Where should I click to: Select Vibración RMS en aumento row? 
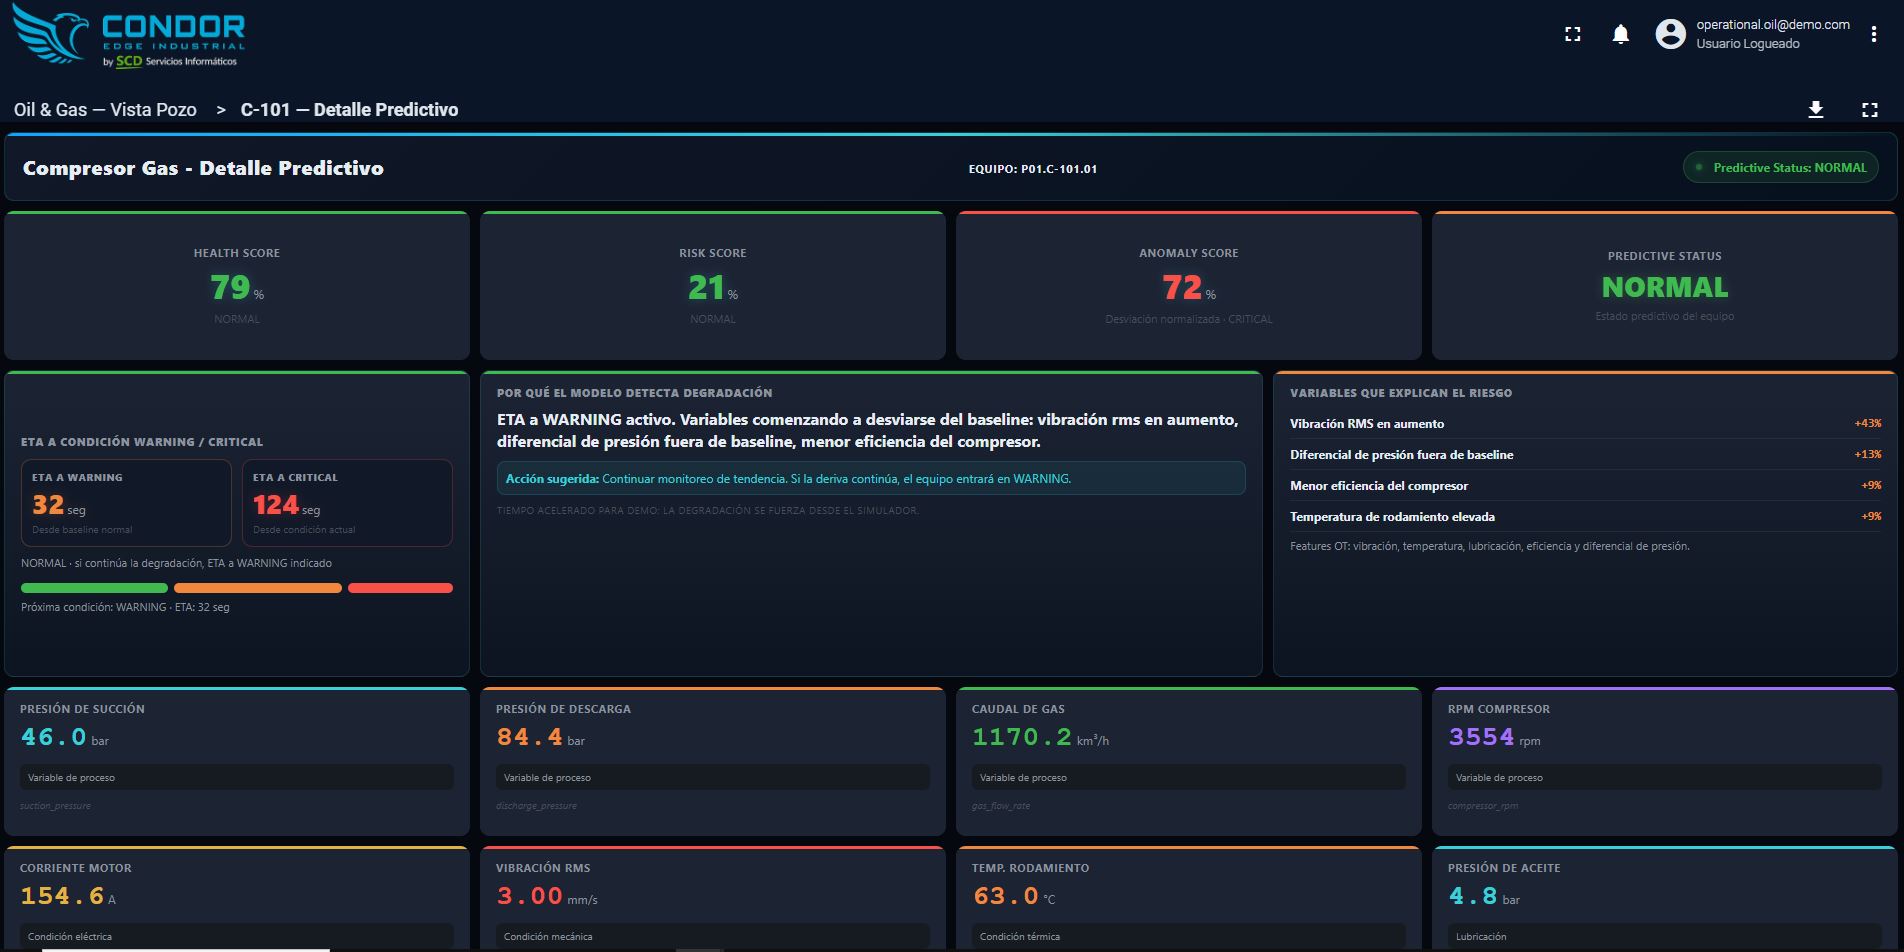click(x=1585, y=424)
